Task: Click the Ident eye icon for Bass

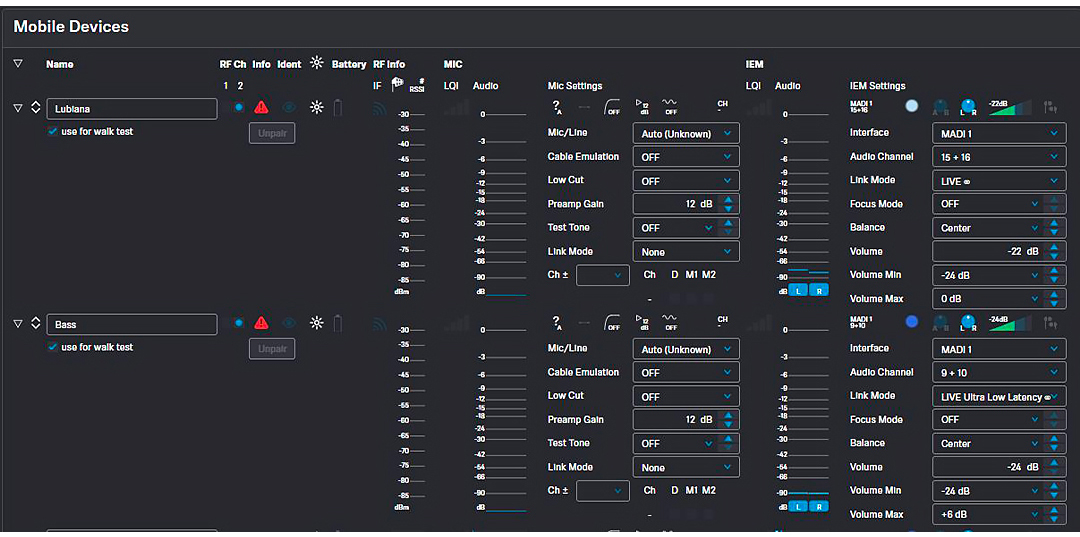Action: pyautogui.click(x=289, y=323)
